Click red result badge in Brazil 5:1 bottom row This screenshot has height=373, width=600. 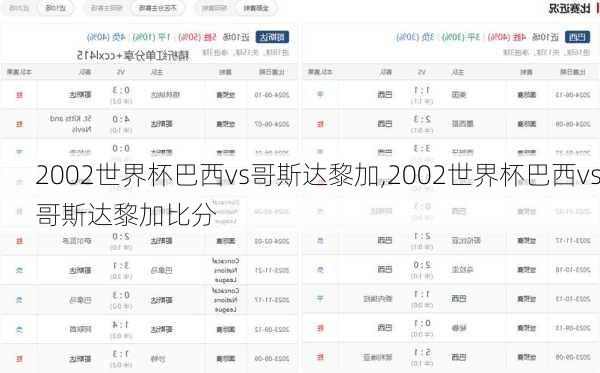pyautogui.click(x=320, y=357)
